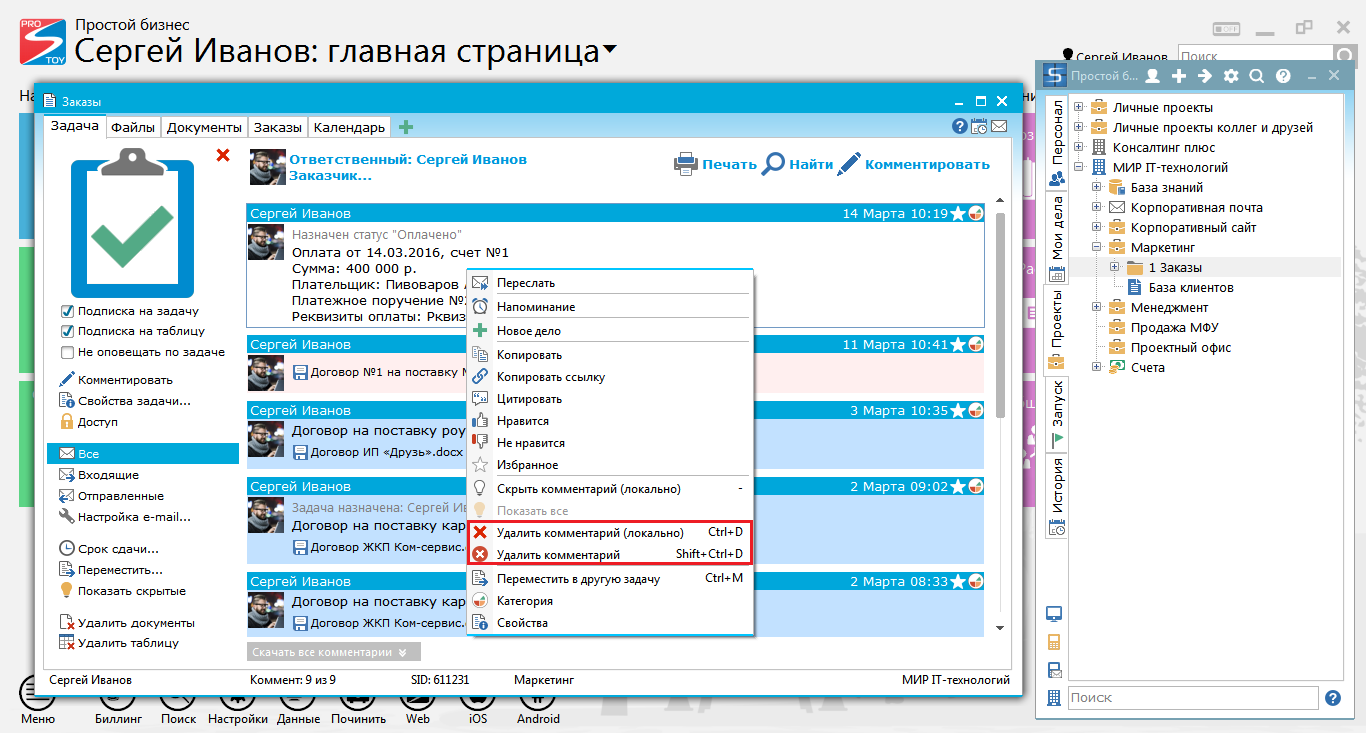Choose Переместить в другую задачу menu item

coord(609,579)
